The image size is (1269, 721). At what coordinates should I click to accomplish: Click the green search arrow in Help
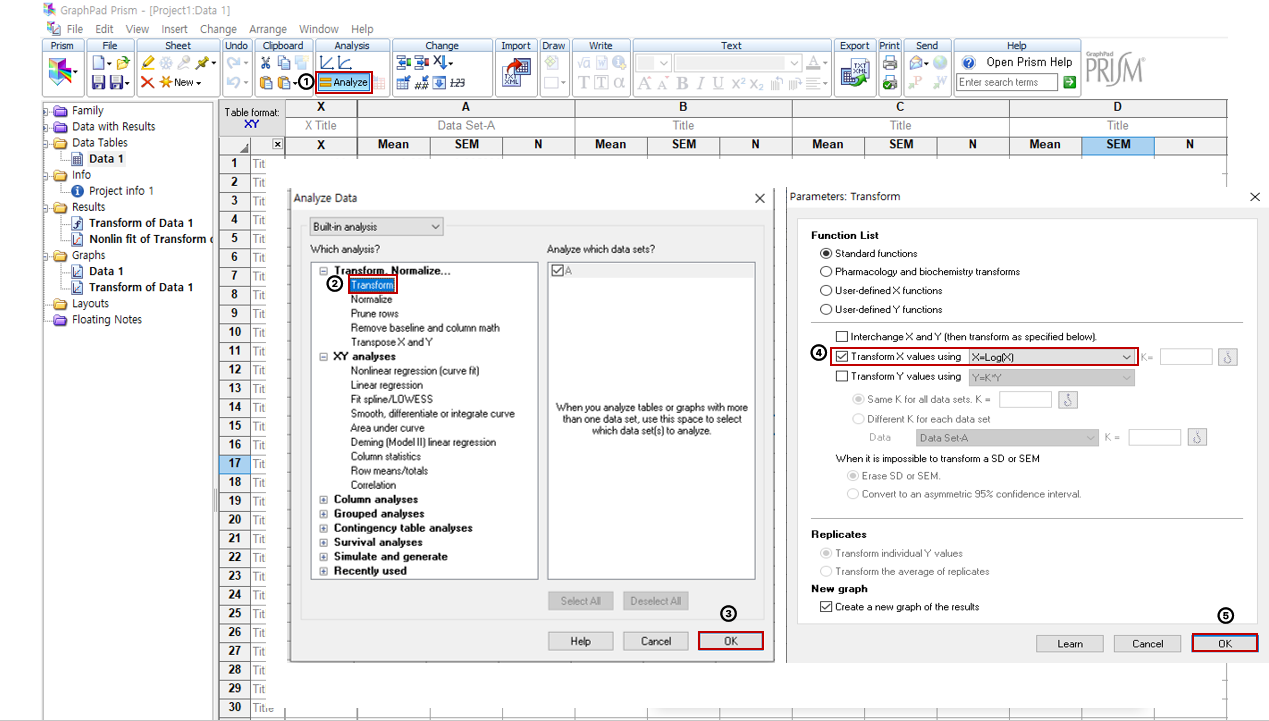tap(1070, 82)
